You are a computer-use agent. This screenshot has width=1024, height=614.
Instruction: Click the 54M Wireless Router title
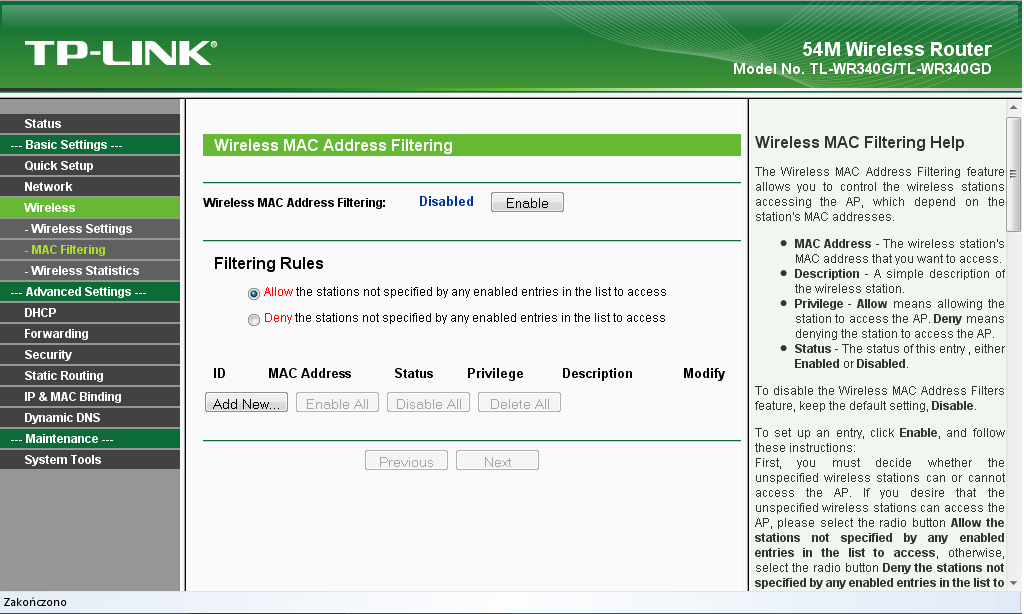point(897,49)
